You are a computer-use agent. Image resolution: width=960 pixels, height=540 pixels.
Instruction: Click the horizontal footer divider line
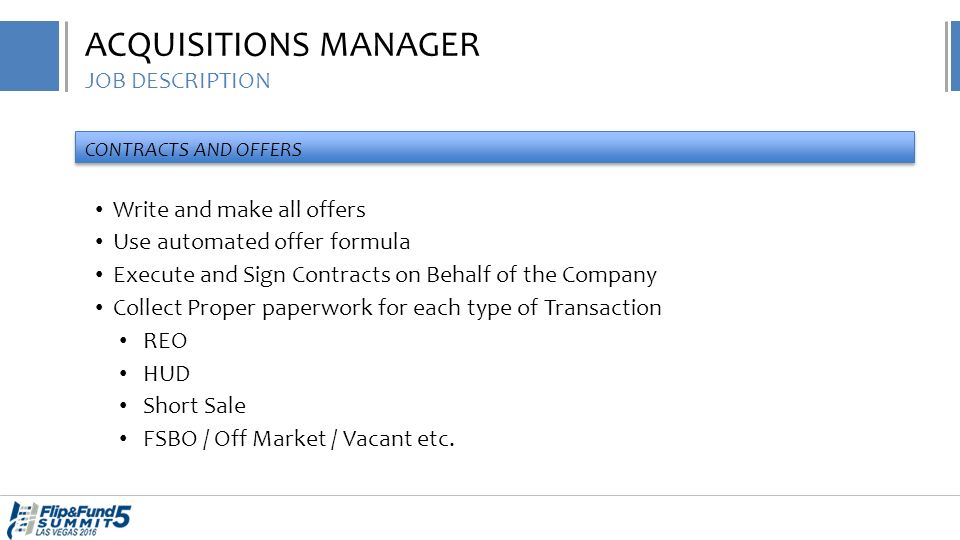480,495
